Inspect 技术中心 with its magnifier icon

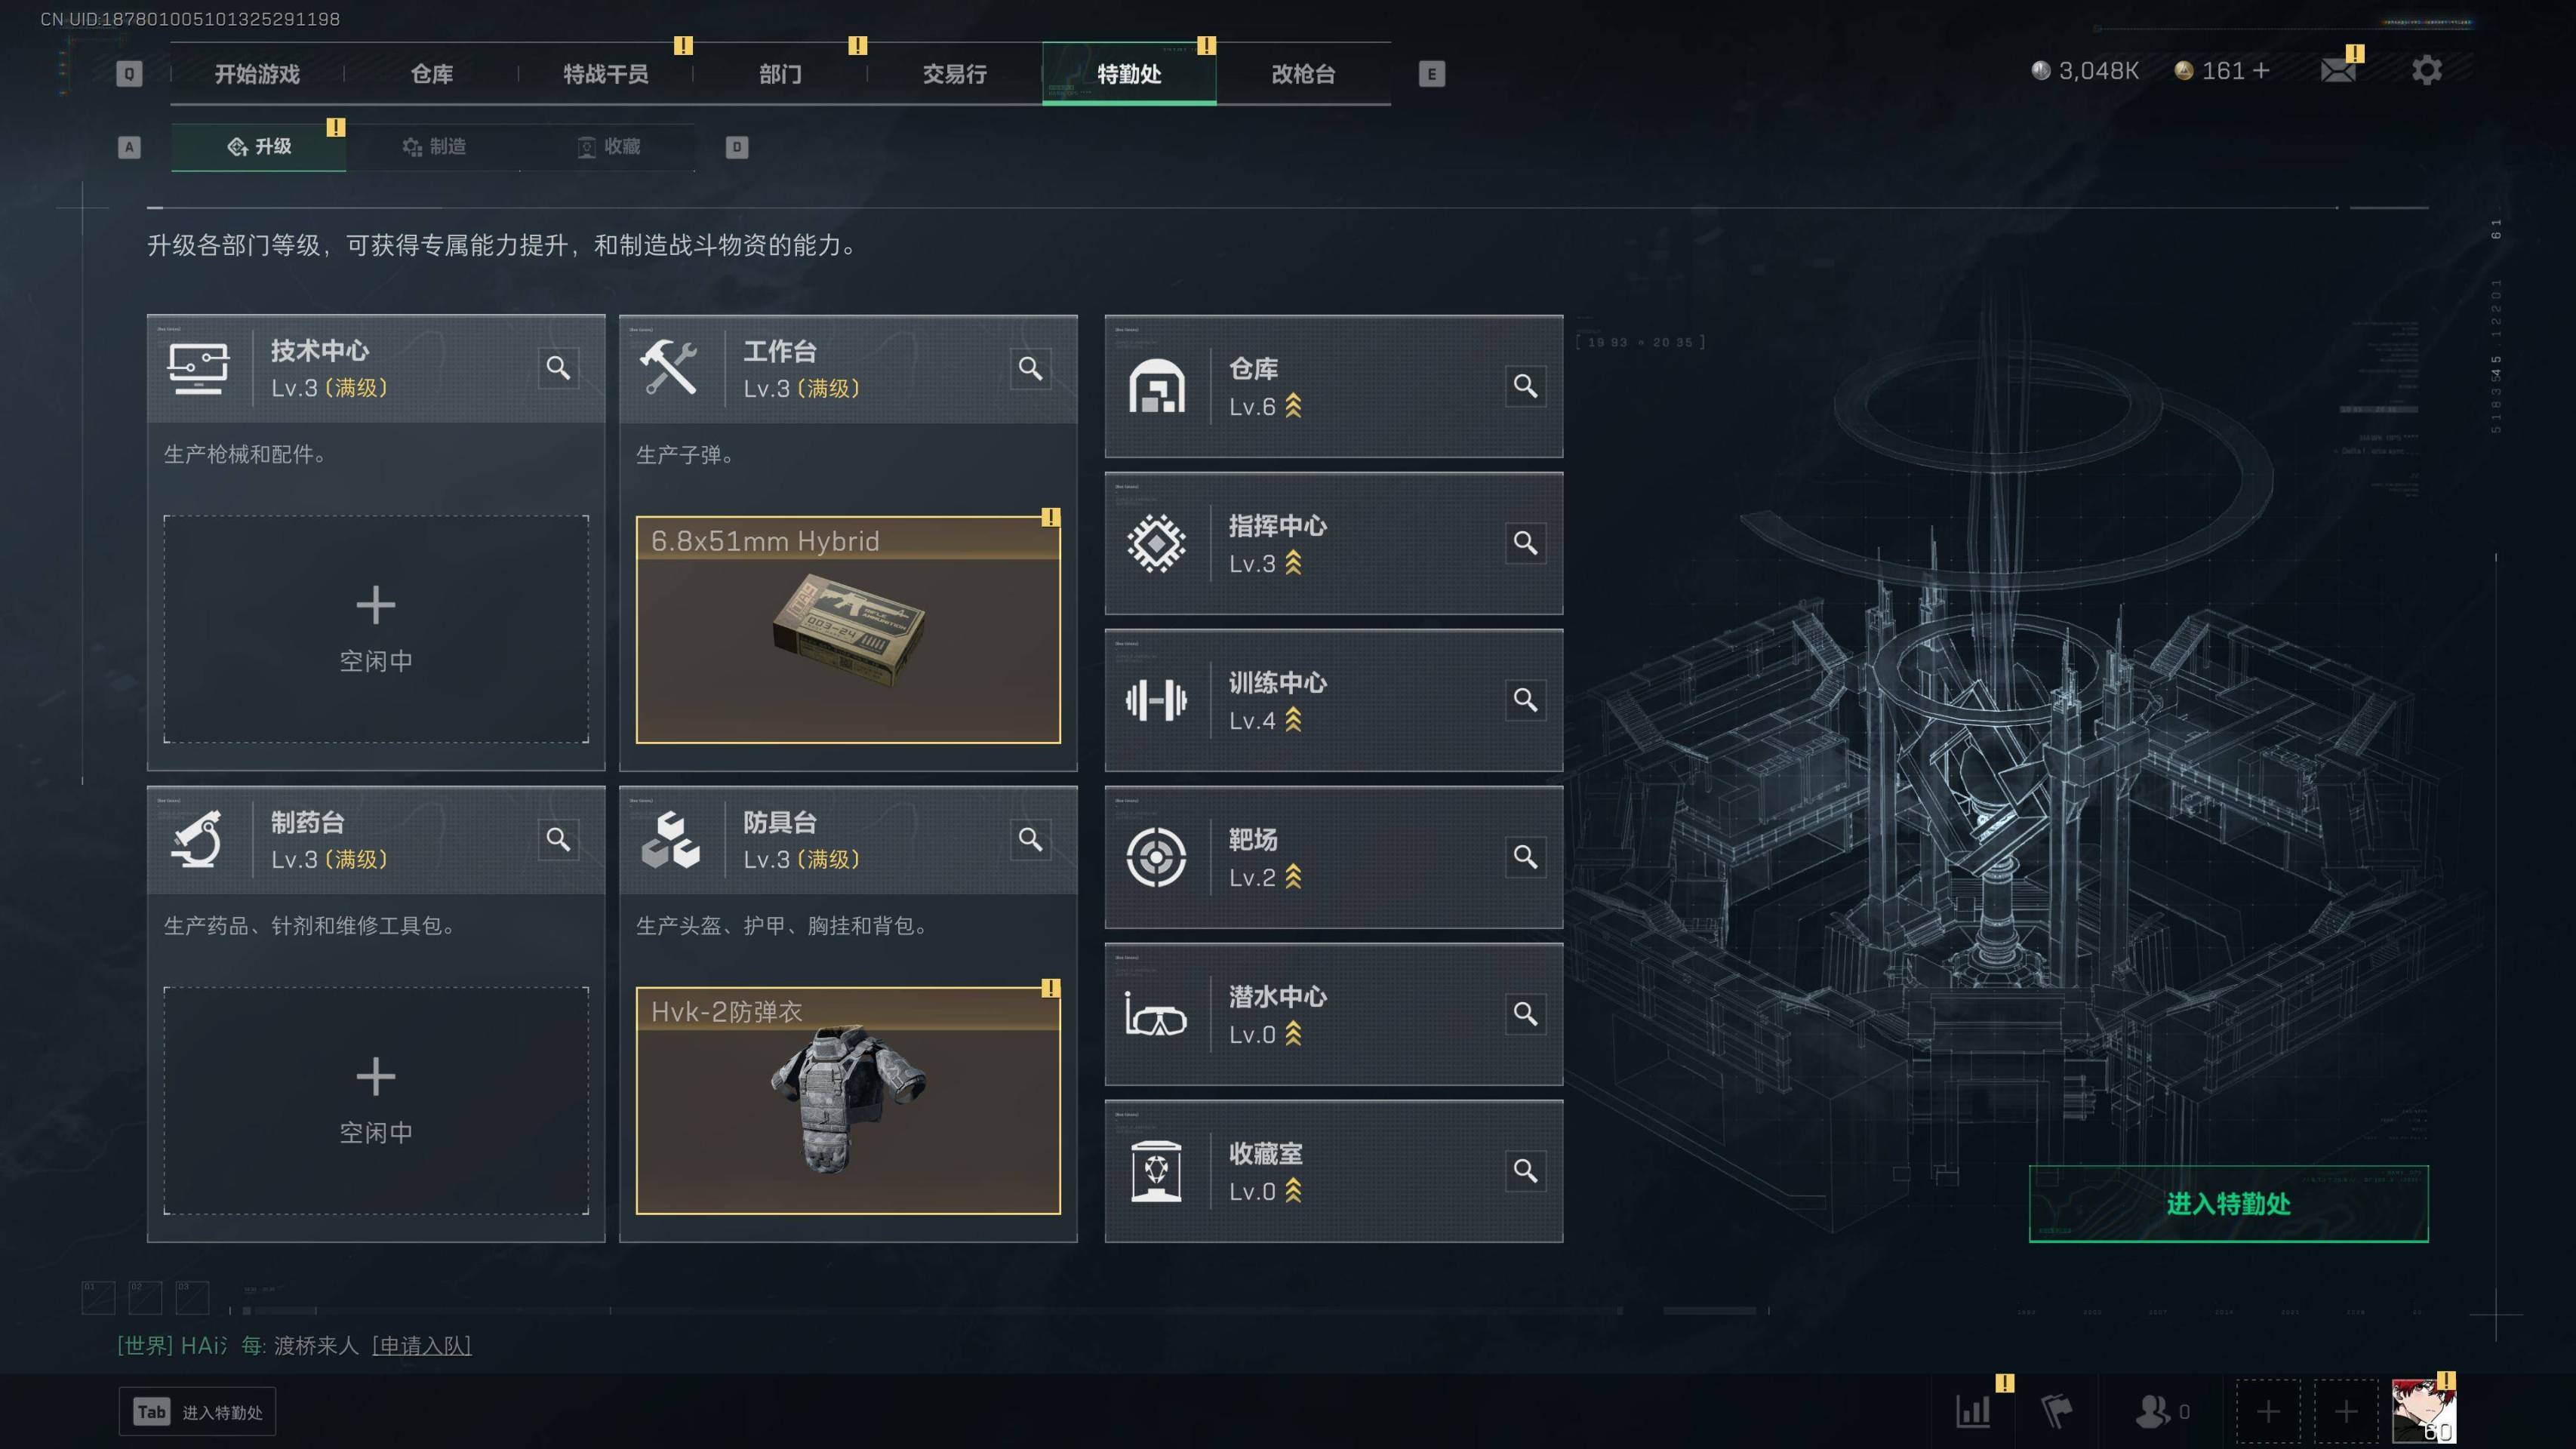tap(558, 368)
